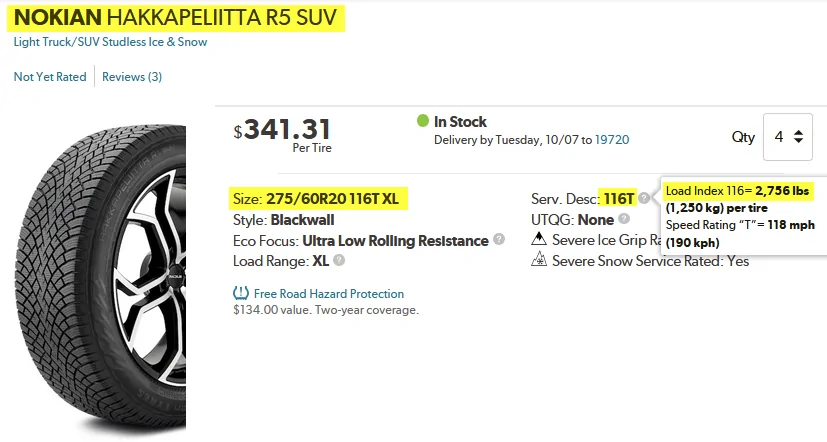Screen dimensions: 827x442
Task: Click the highlighted Size 275/60R20 116T XL text
Action: click(314, 198)
